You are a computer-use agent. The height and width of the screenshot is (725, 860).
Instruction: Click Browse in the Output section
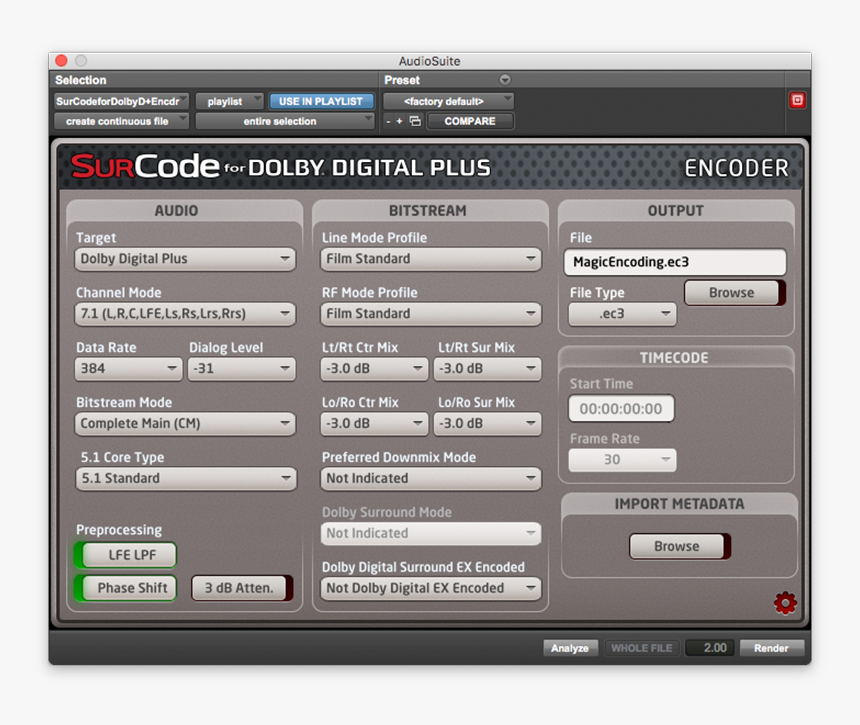[x=734, y=293]
